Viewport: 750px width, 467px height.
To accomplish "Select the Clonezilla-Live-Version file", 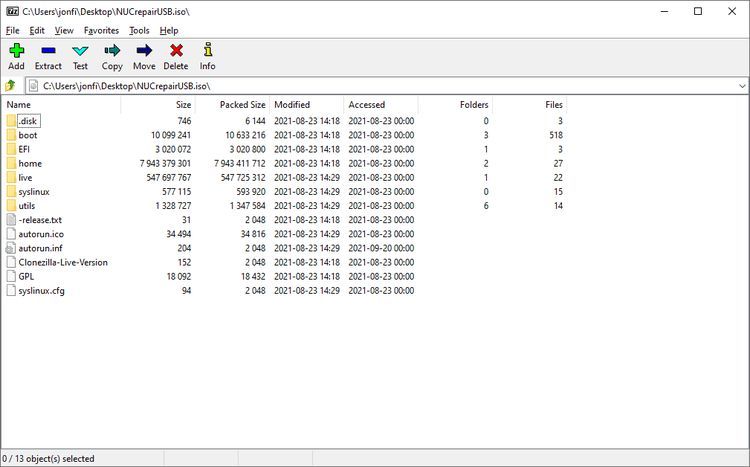I will pos(63,262).
